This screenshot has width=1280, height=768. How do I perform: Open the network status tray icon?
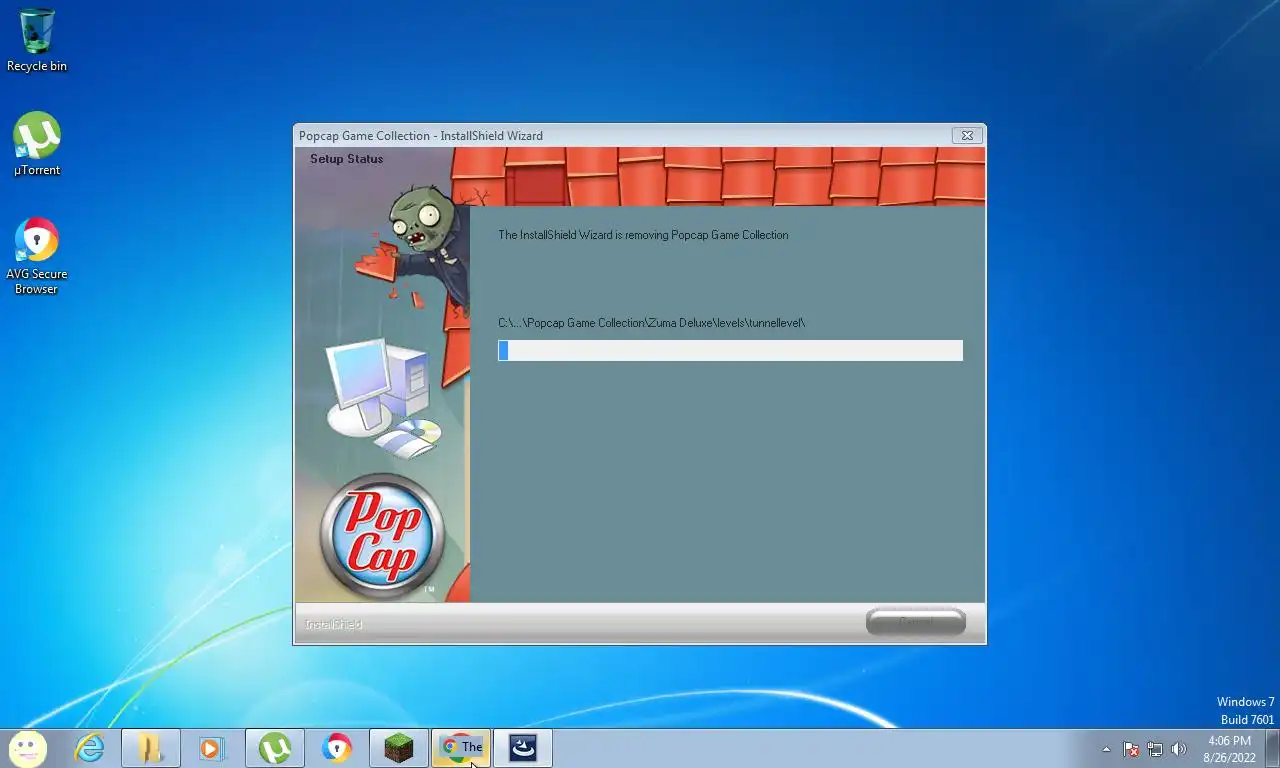click(x=1155, y=749)
